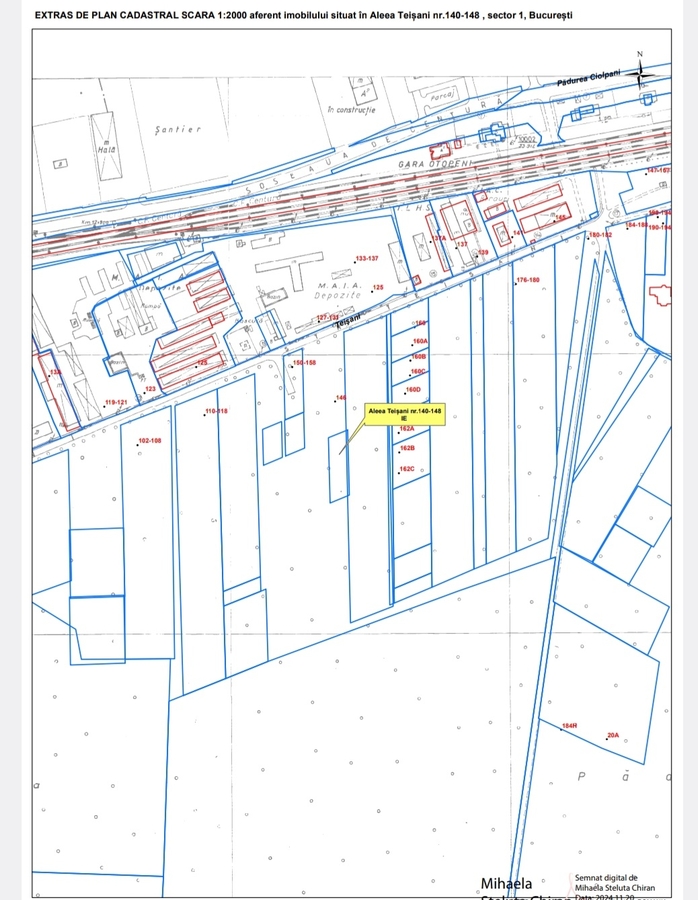The image size is (698, 900).
Task: Click the large 'Mihaela' signature name
Action: 506,883
